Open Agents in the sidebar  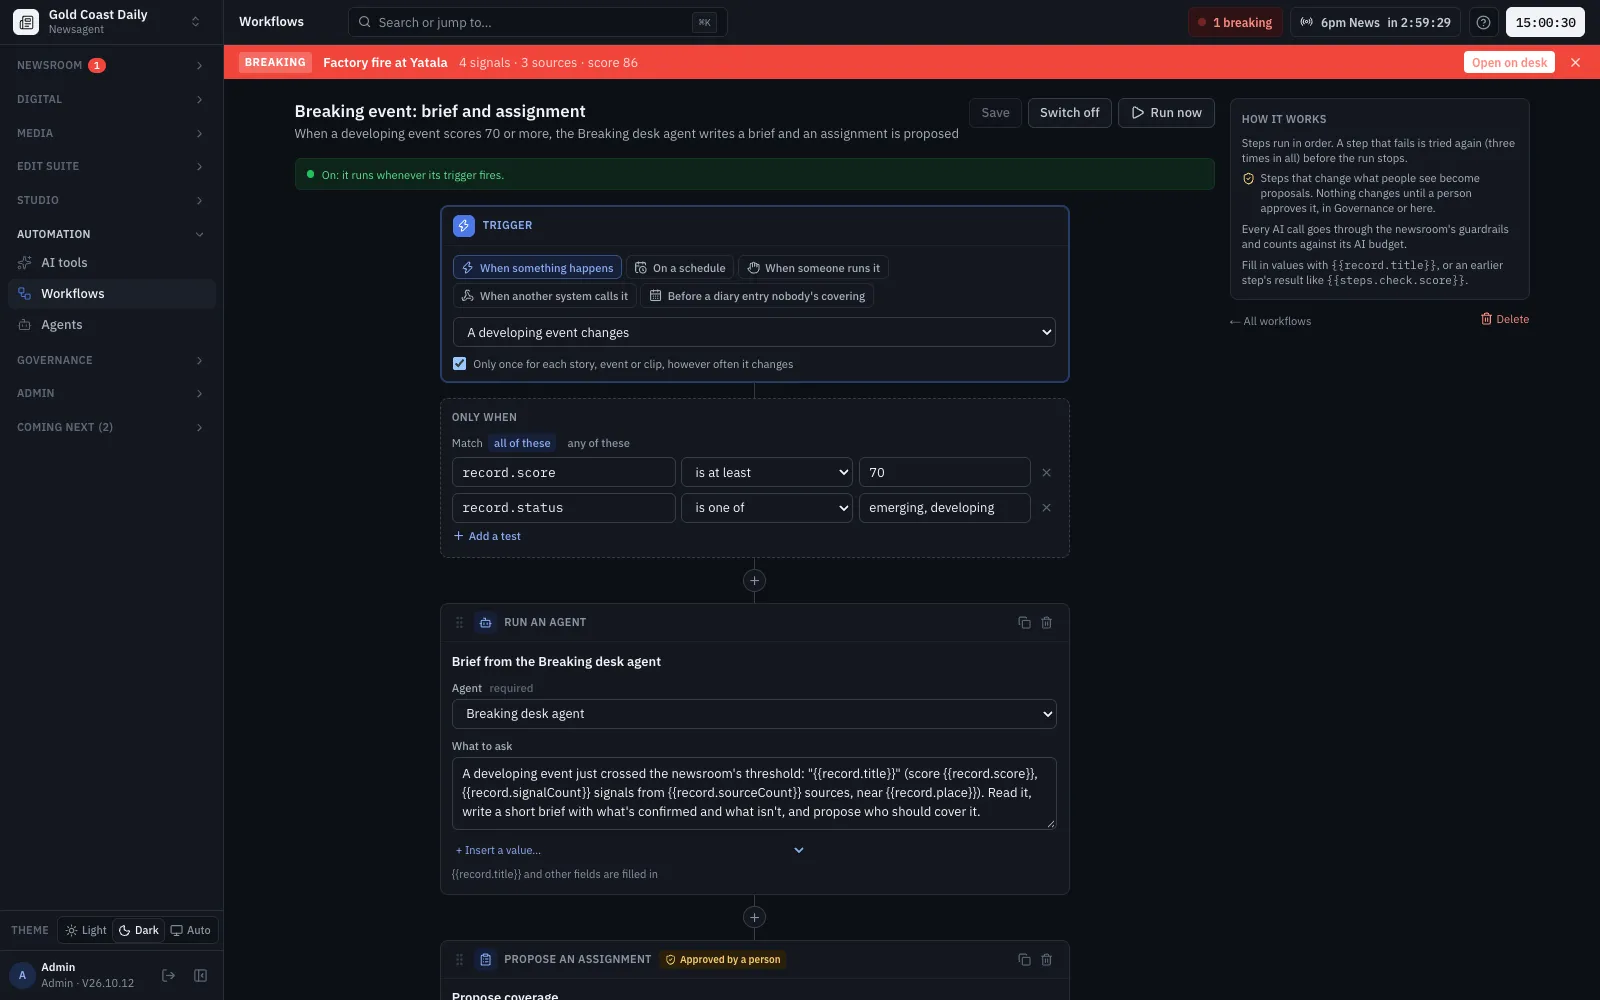coord(111,325)
